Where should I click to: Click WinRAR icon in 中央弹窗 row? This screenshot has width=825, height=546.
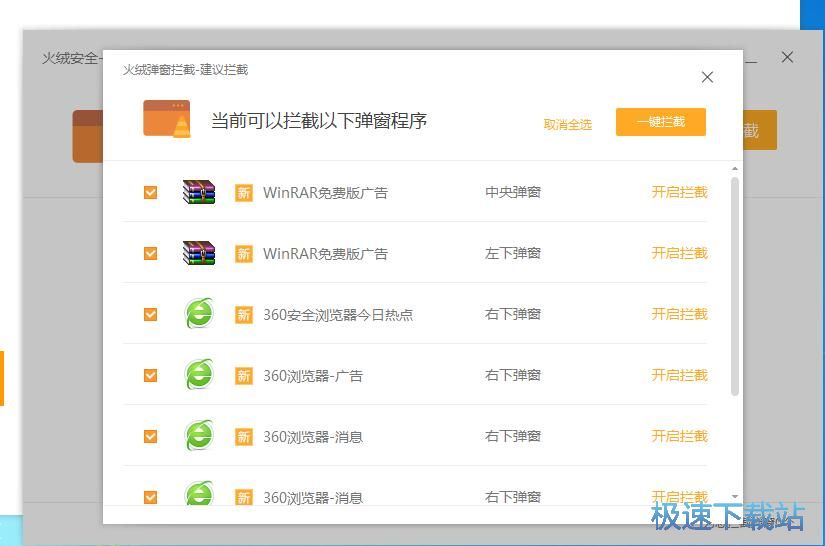point(198,192)
